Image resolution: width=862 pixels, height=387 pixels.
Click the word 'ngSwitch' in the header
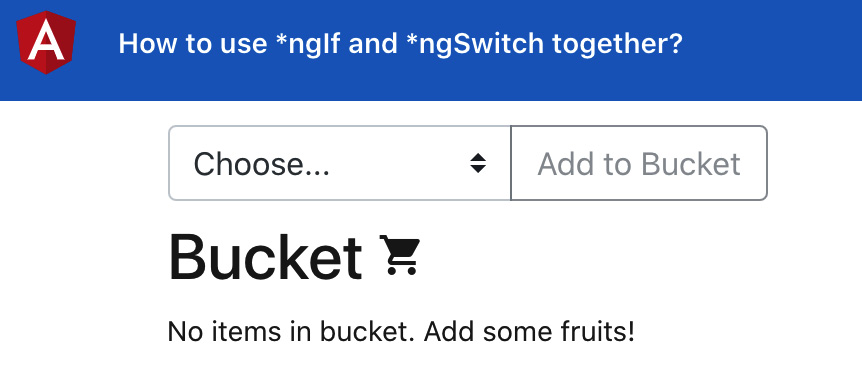pyautogui.click(x=474, y=44)
